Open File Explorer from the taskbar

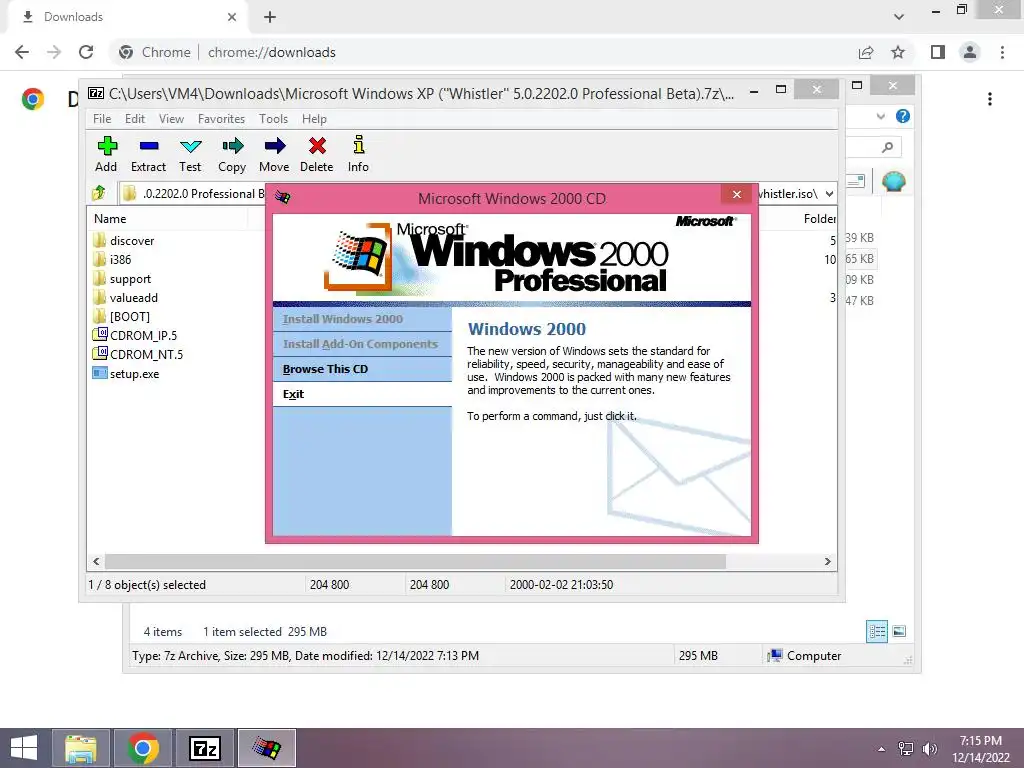(81, 748)
